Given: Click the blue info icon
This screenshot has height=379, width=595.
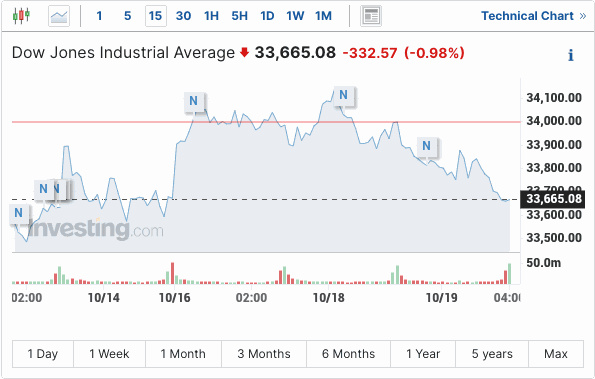Looking at the screenshot, I should point(571,55).
